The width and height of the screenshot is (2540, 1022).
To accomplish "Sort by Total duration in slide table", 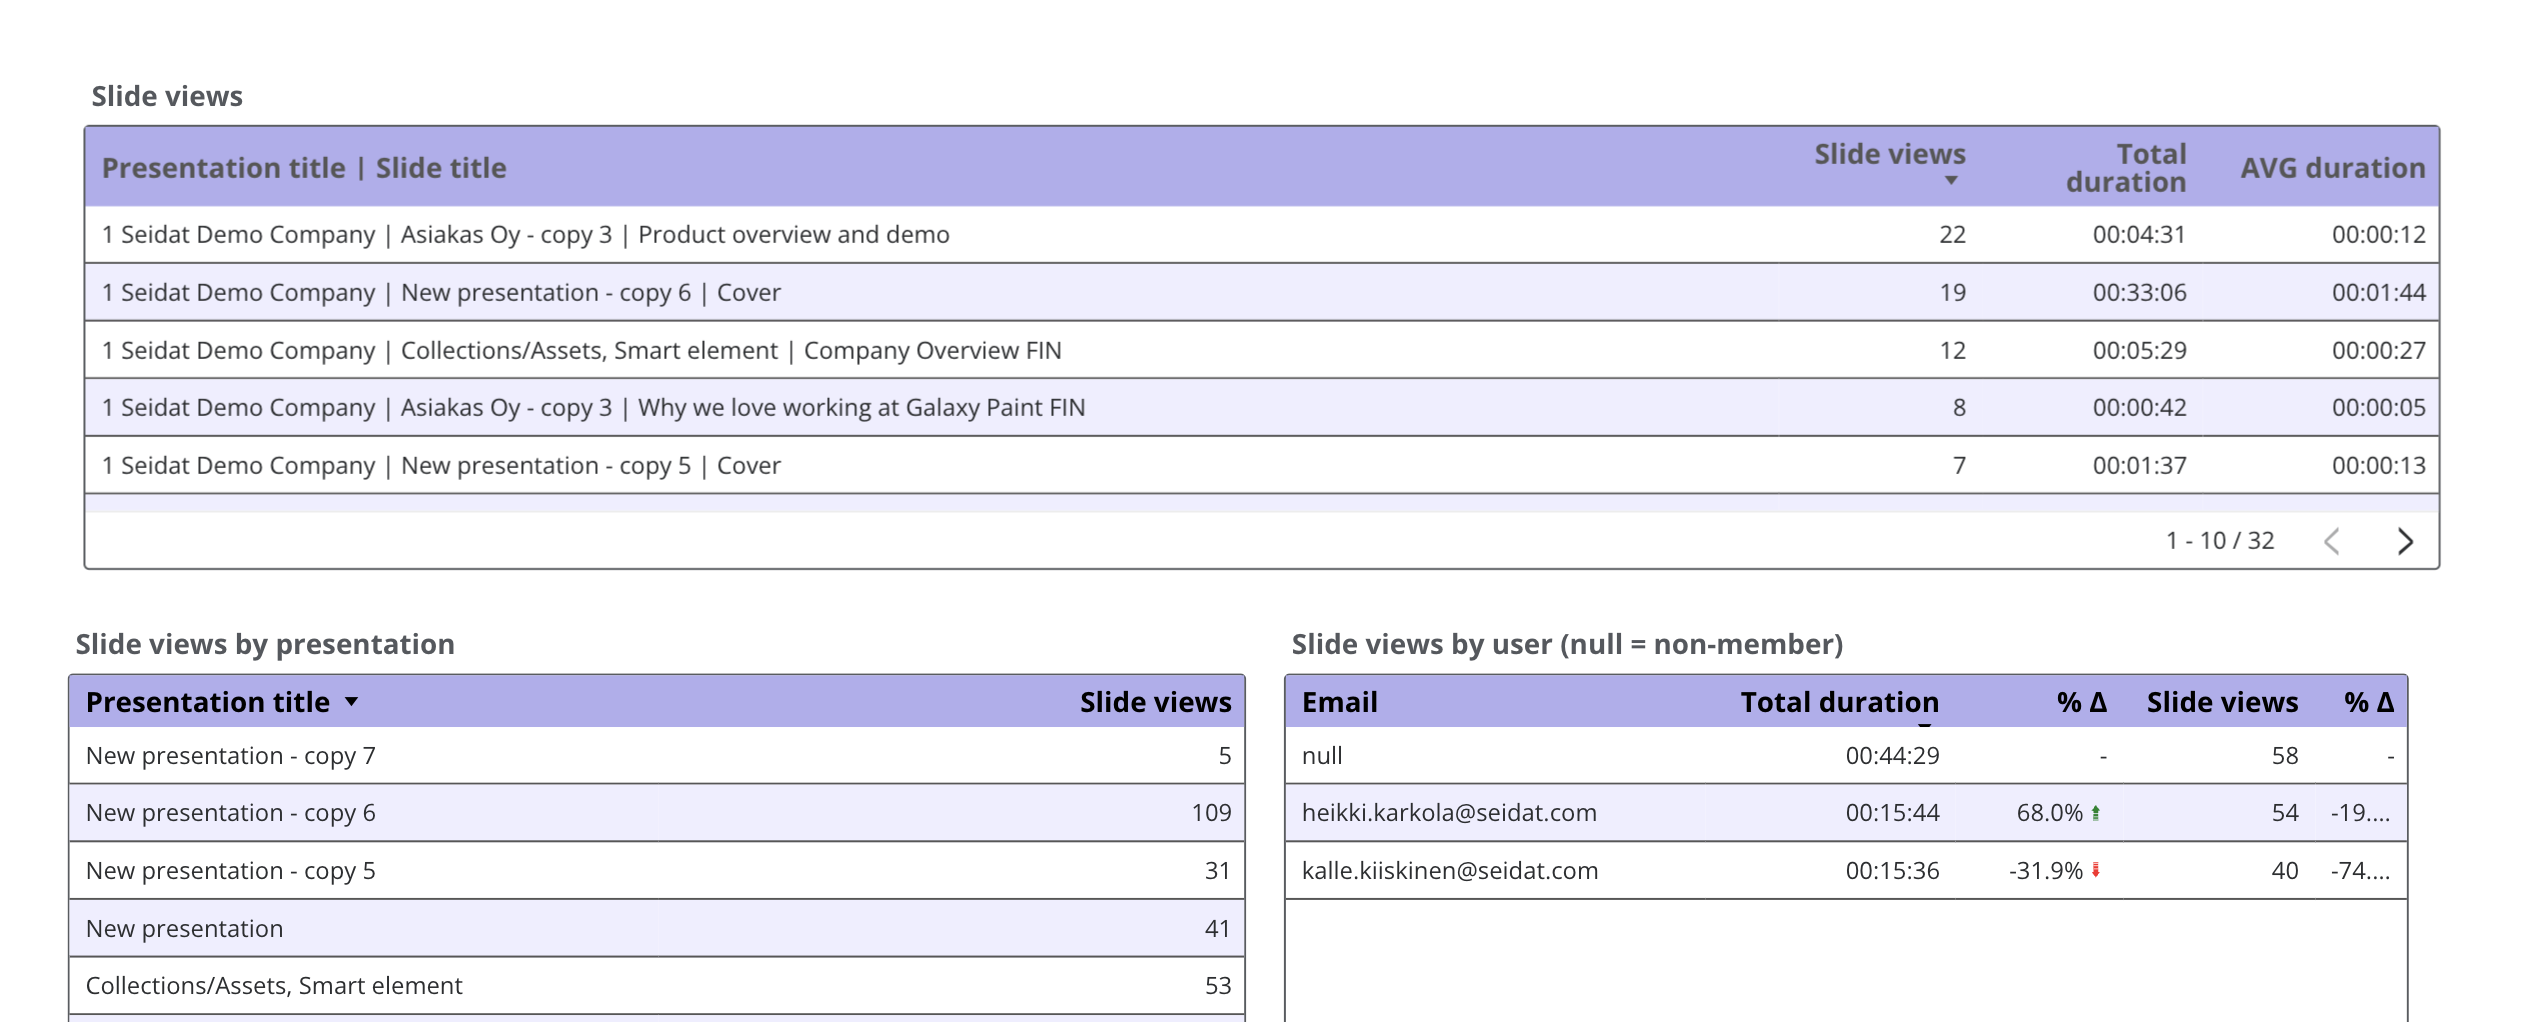I will tap(2125, 168).
